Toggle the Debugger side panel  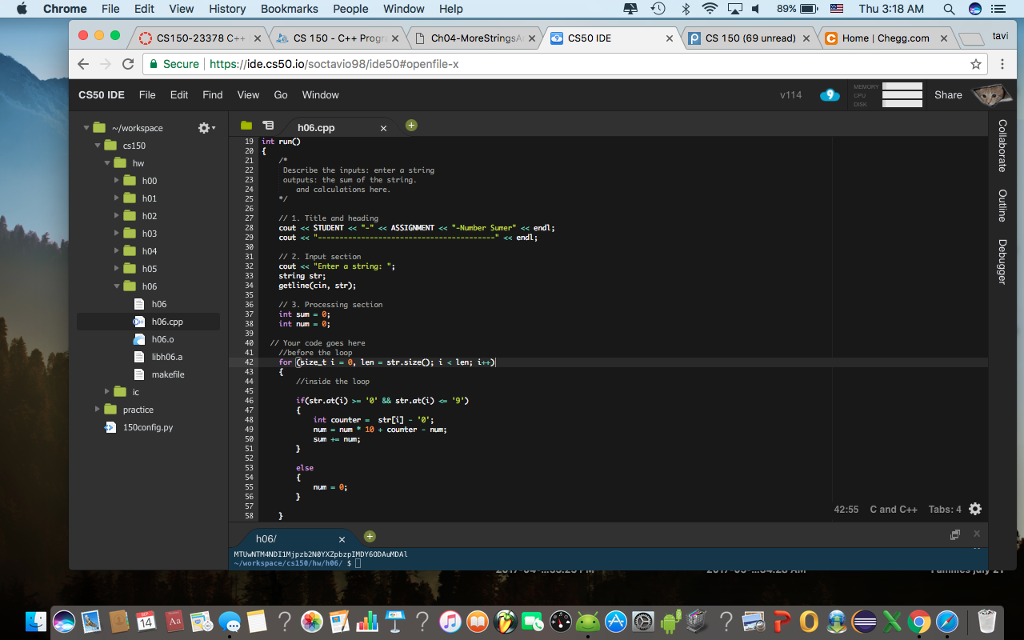1002,262
